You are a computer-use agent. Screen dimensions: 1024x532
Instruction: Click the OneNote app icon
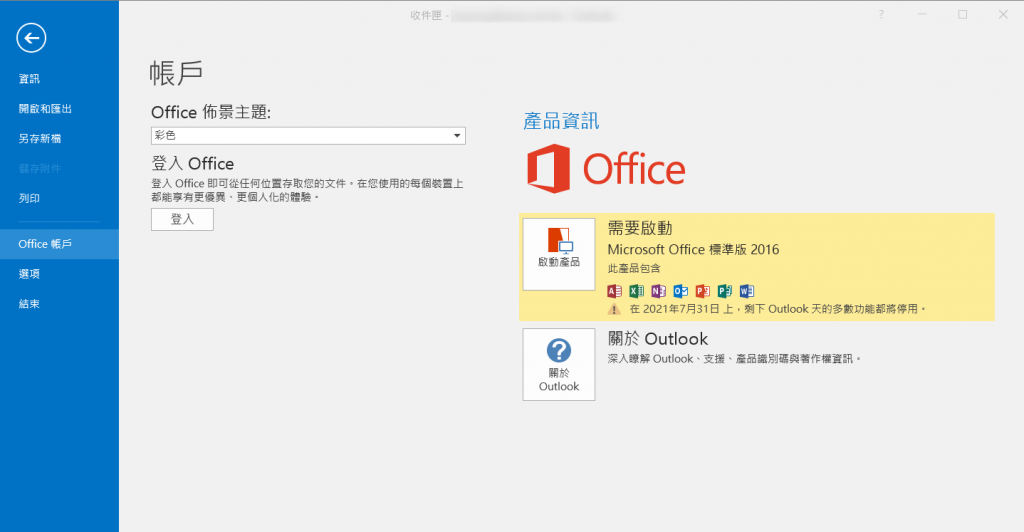pos(658,291)
